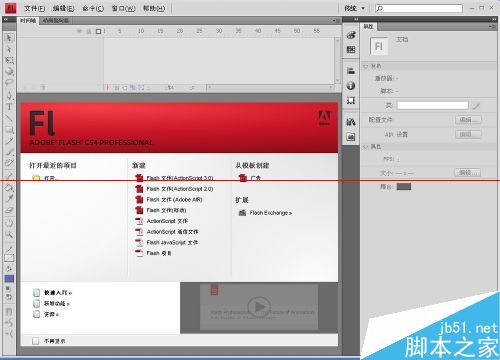The image size is (500, 360).
Task: Switch to the 时间轴 tab
Action: 28,21
